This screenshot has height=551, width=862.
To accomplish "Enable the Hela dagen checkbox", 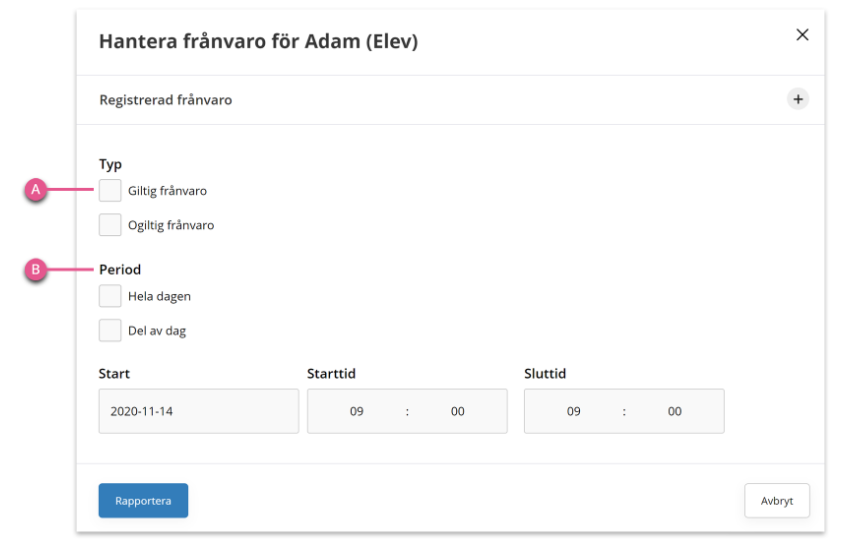I will click(110, 296).
